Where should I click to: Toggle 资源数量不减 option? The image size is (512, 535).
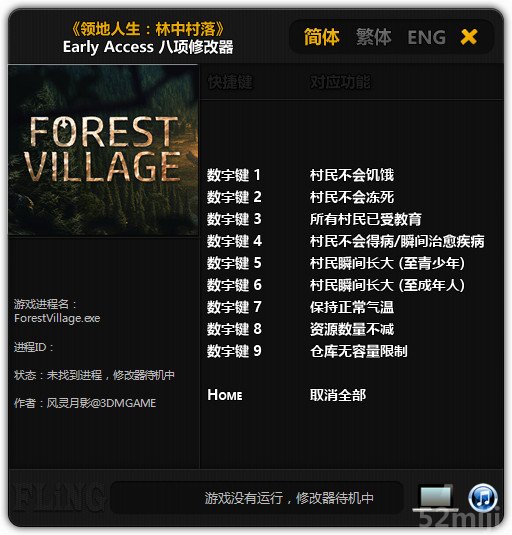coord(352,329)
